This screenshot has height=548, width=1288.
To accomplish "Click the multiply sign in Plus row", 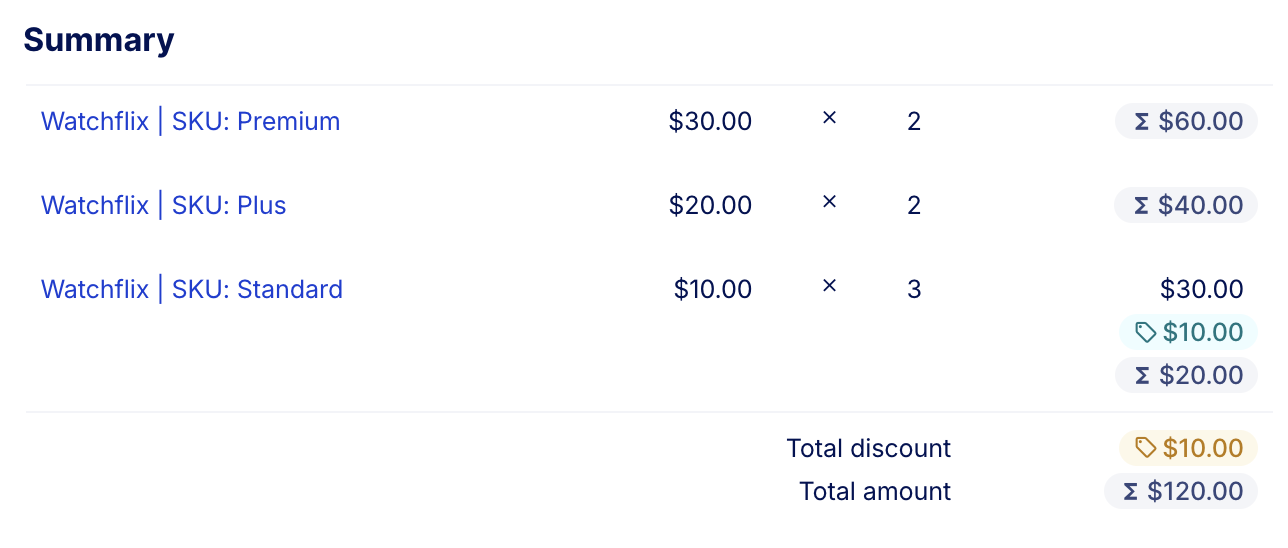I will [x=829, y=202].
